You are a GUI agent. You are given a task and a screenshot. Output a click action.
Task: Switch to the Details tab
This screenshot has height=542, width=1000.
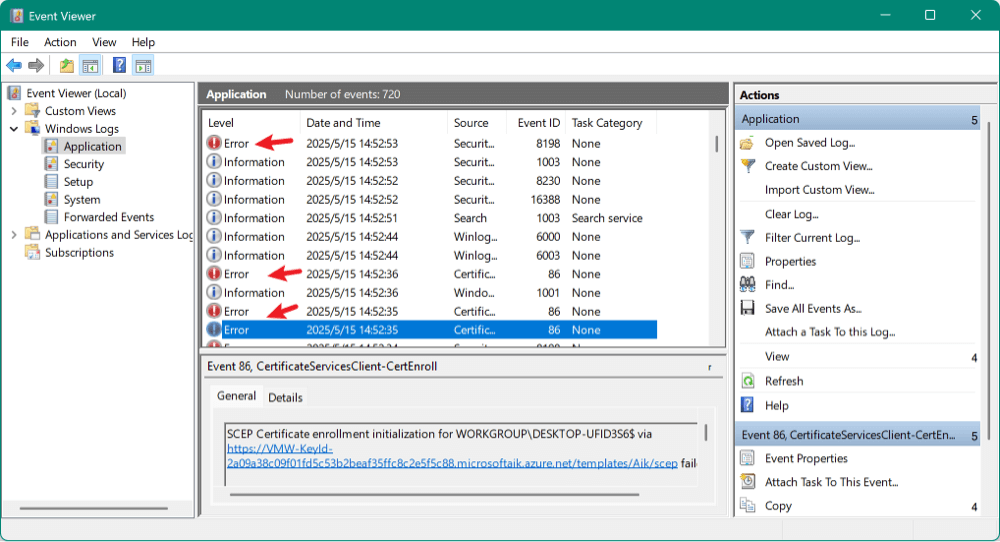pyautogui.click(x=285, y=397)
